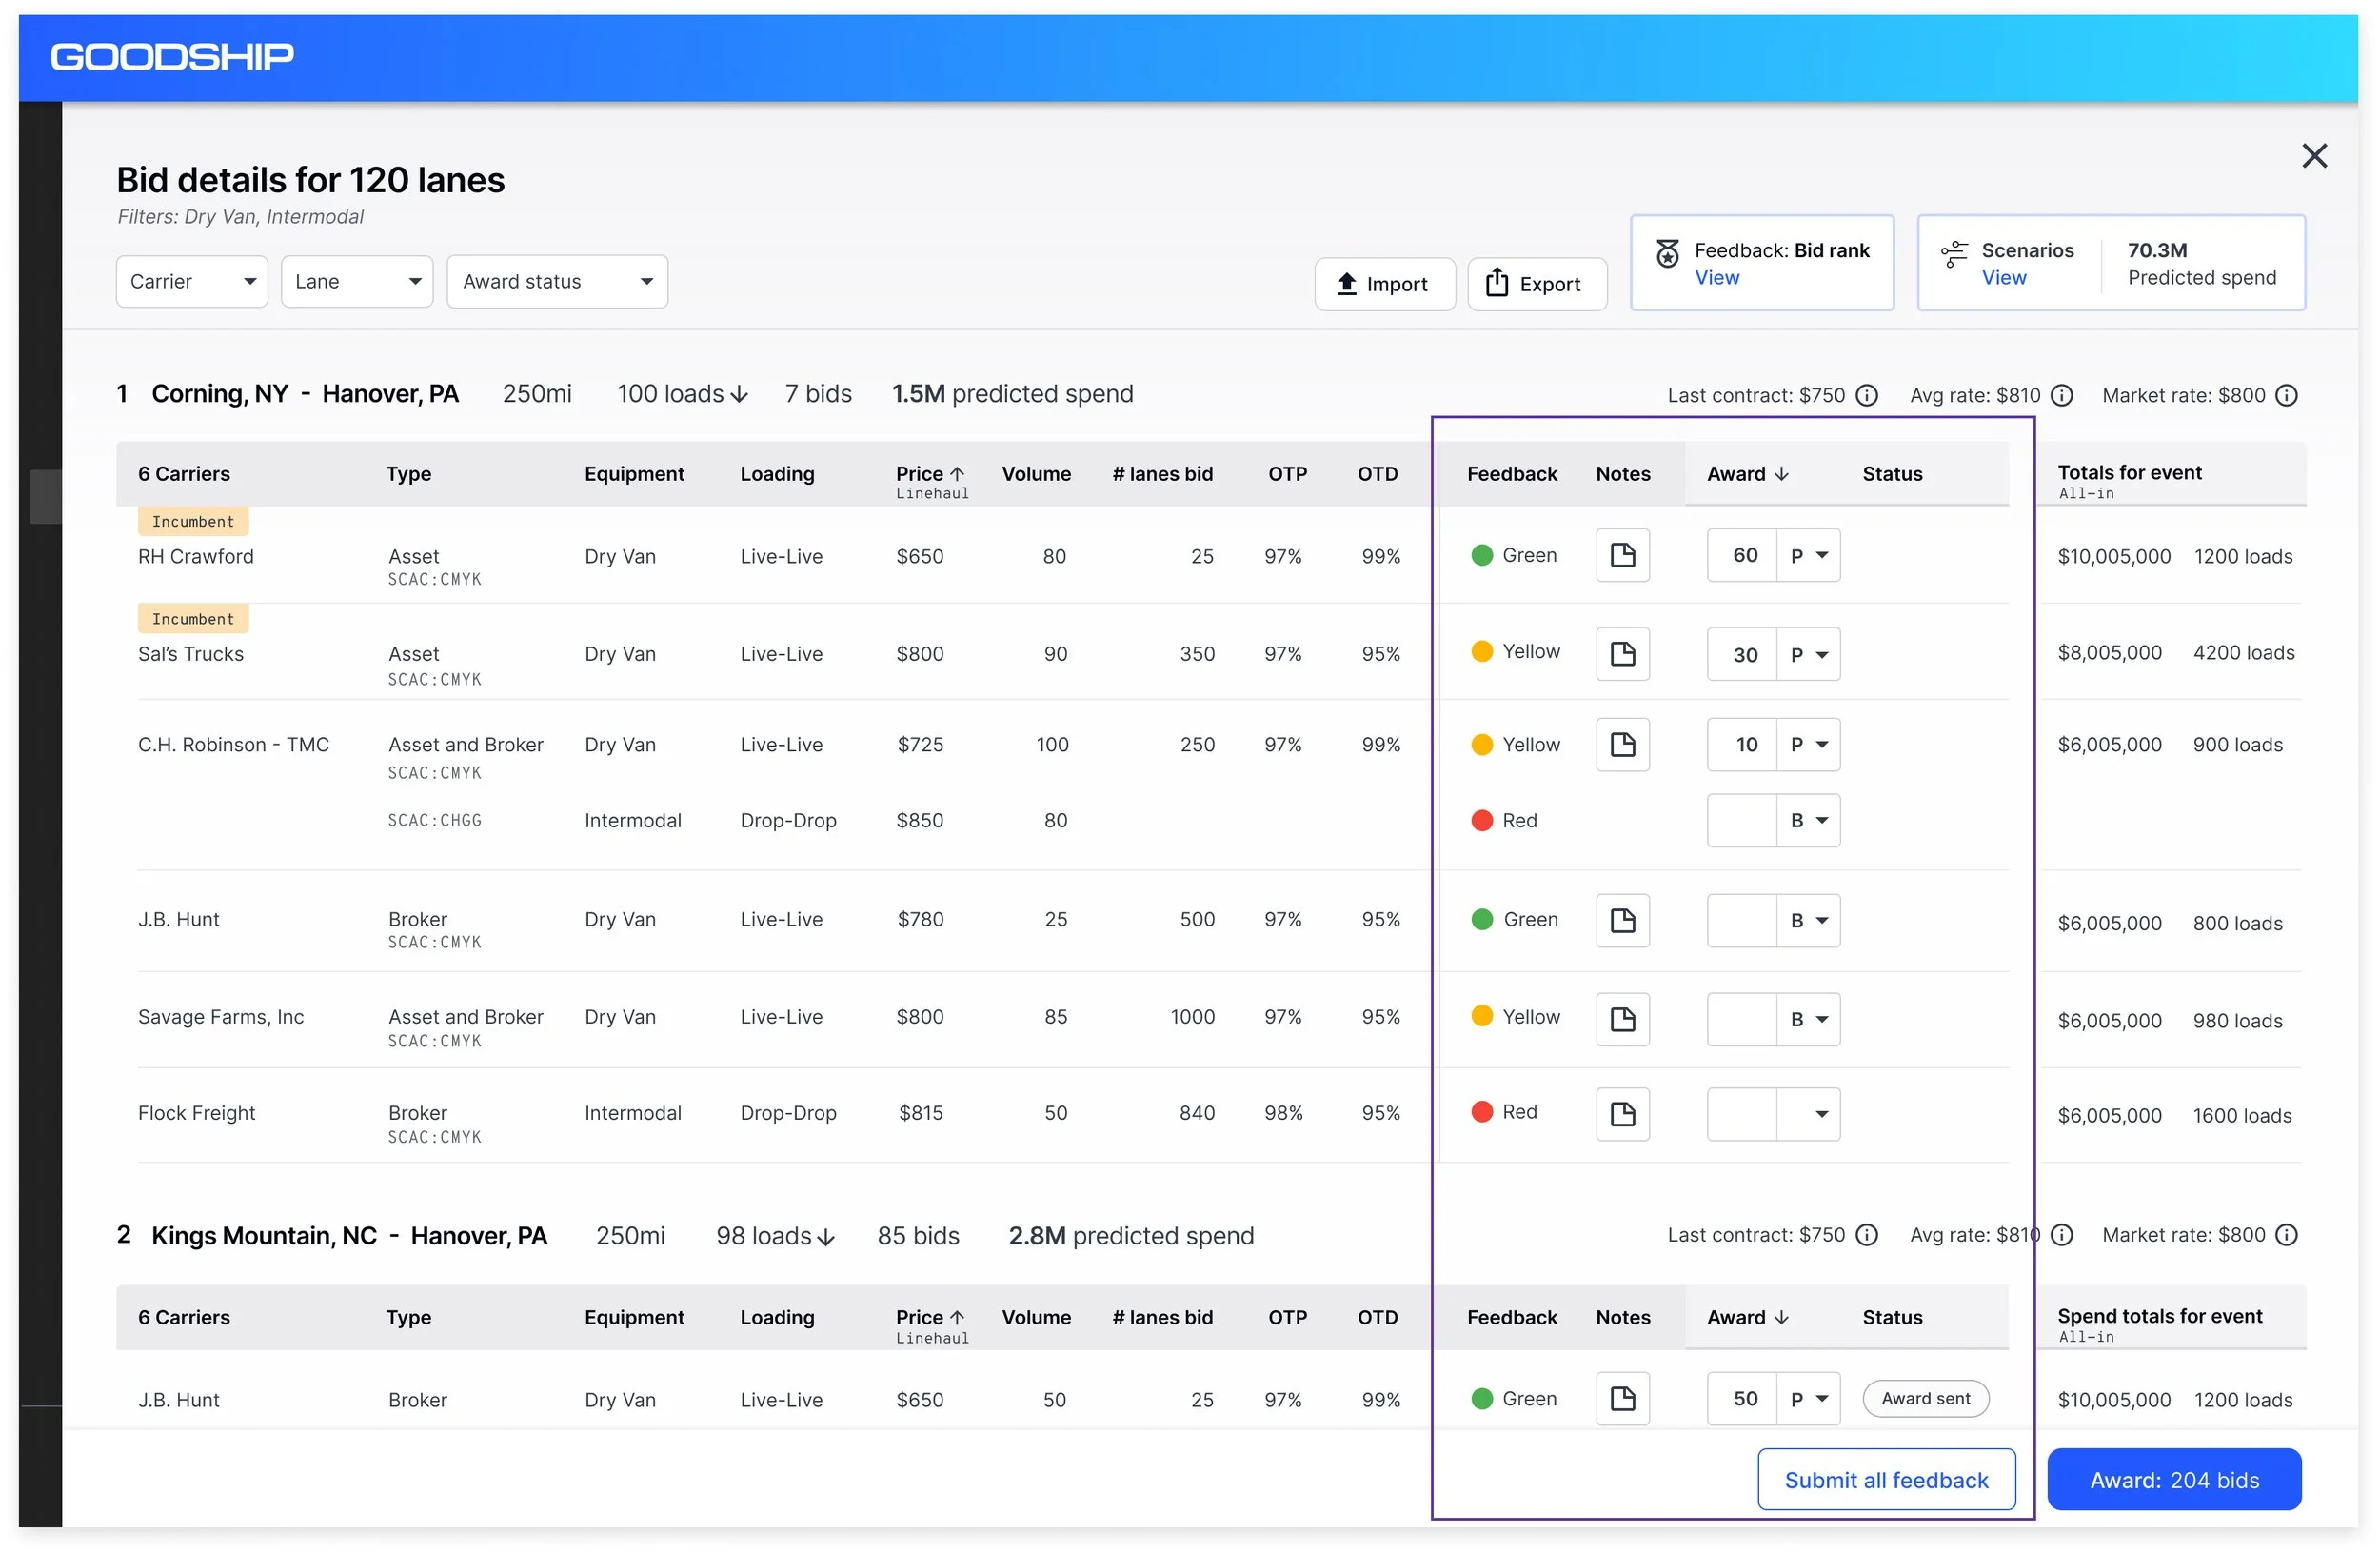Sort by Price using the up arrow
This screenshot has width=2380, height=1553.
coord(957,474)
